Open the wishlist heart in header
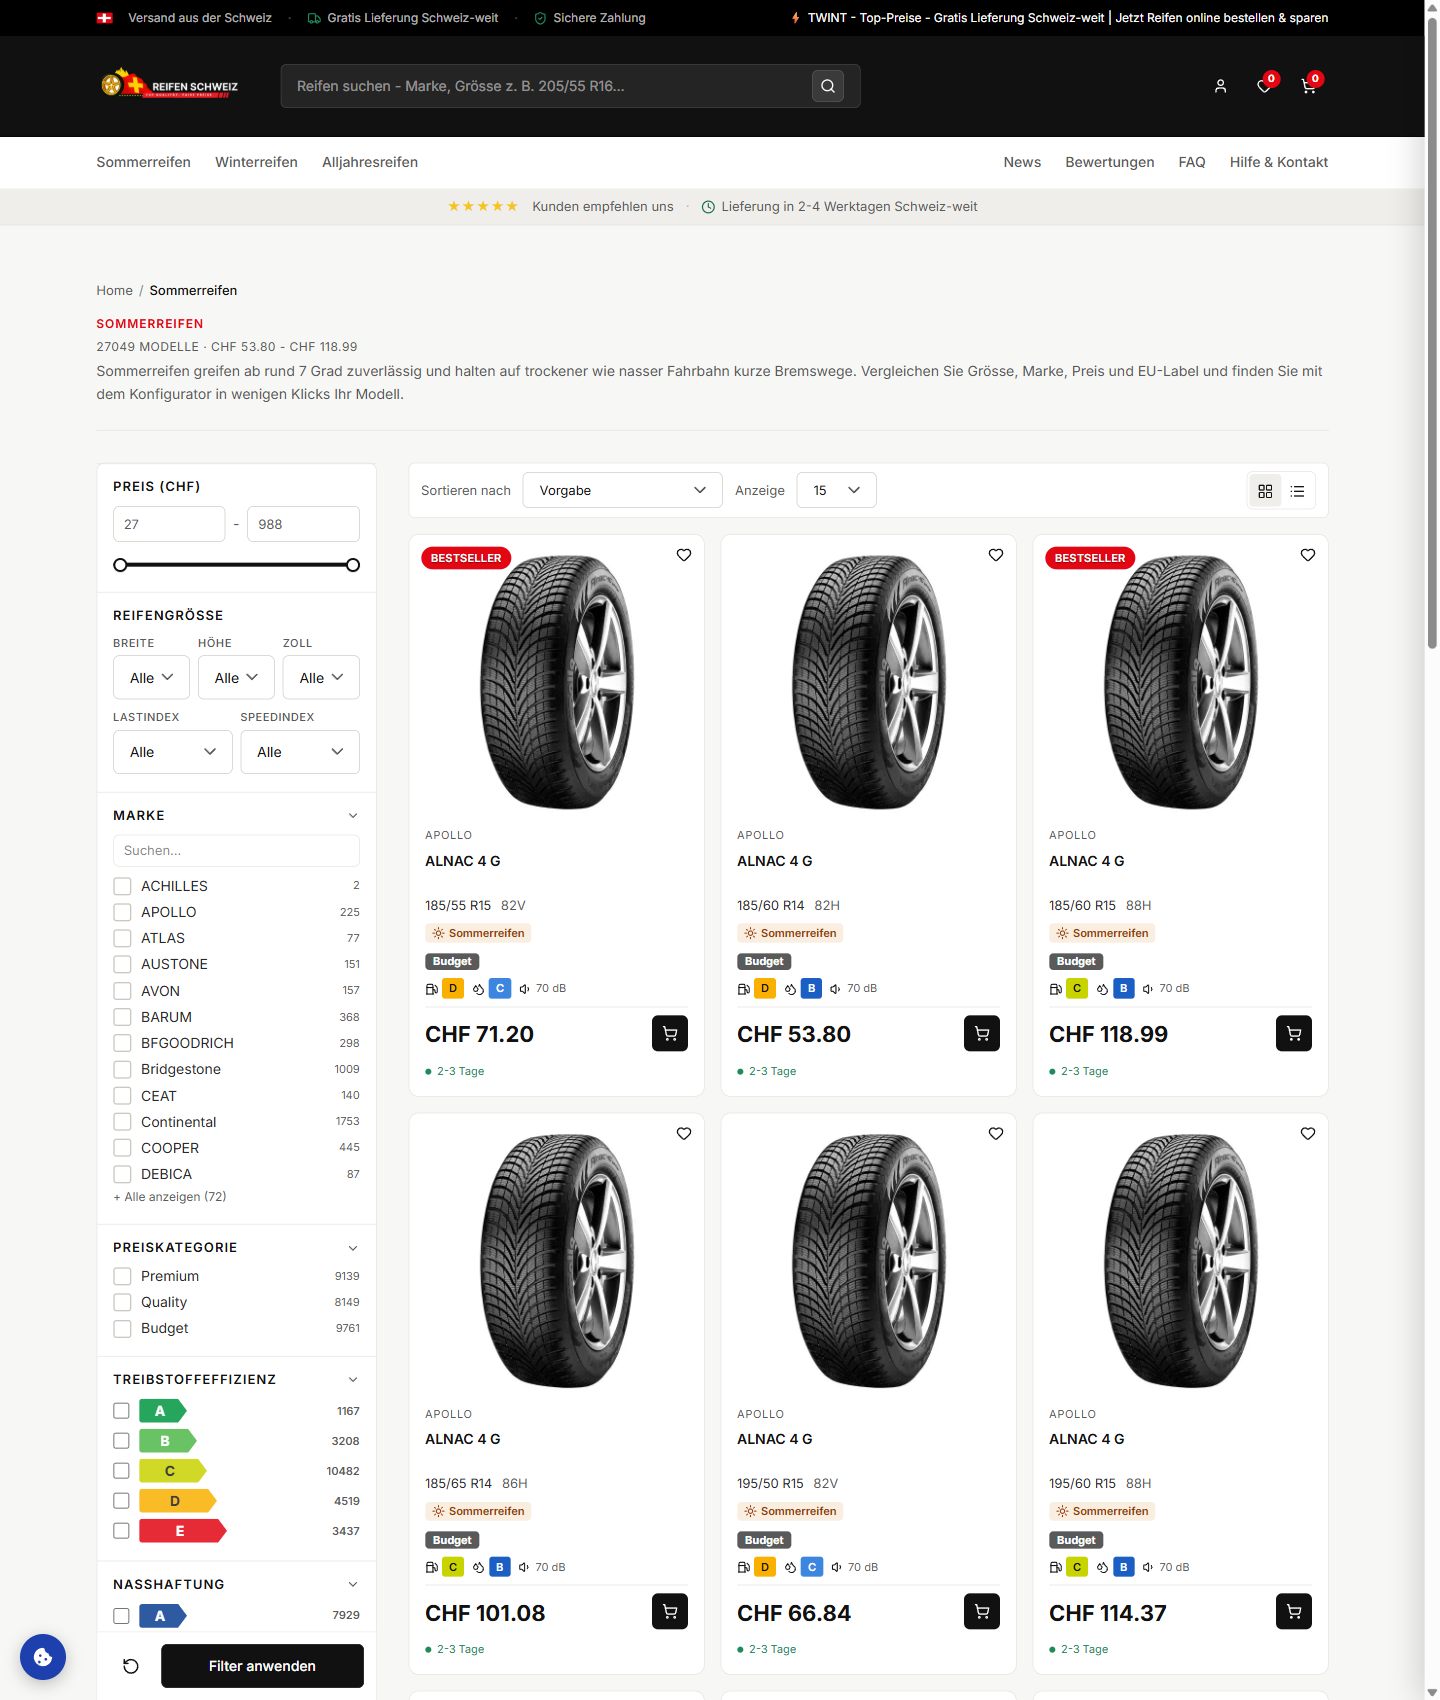 click(x=1264, y=86)
